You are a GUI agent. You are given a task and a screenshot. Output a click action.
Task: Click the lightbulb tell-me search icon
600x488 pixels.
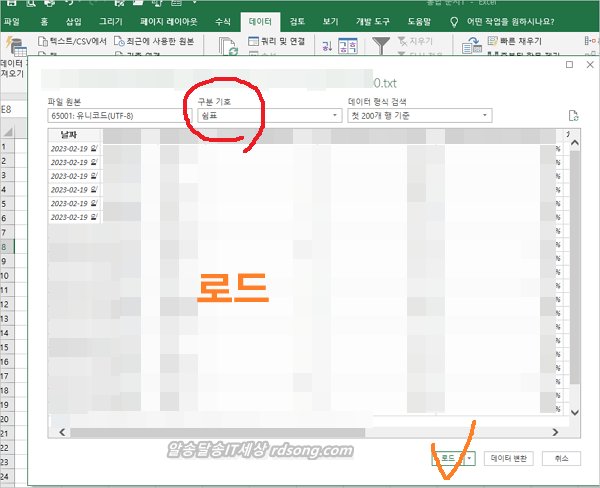[x=455, y=20]
